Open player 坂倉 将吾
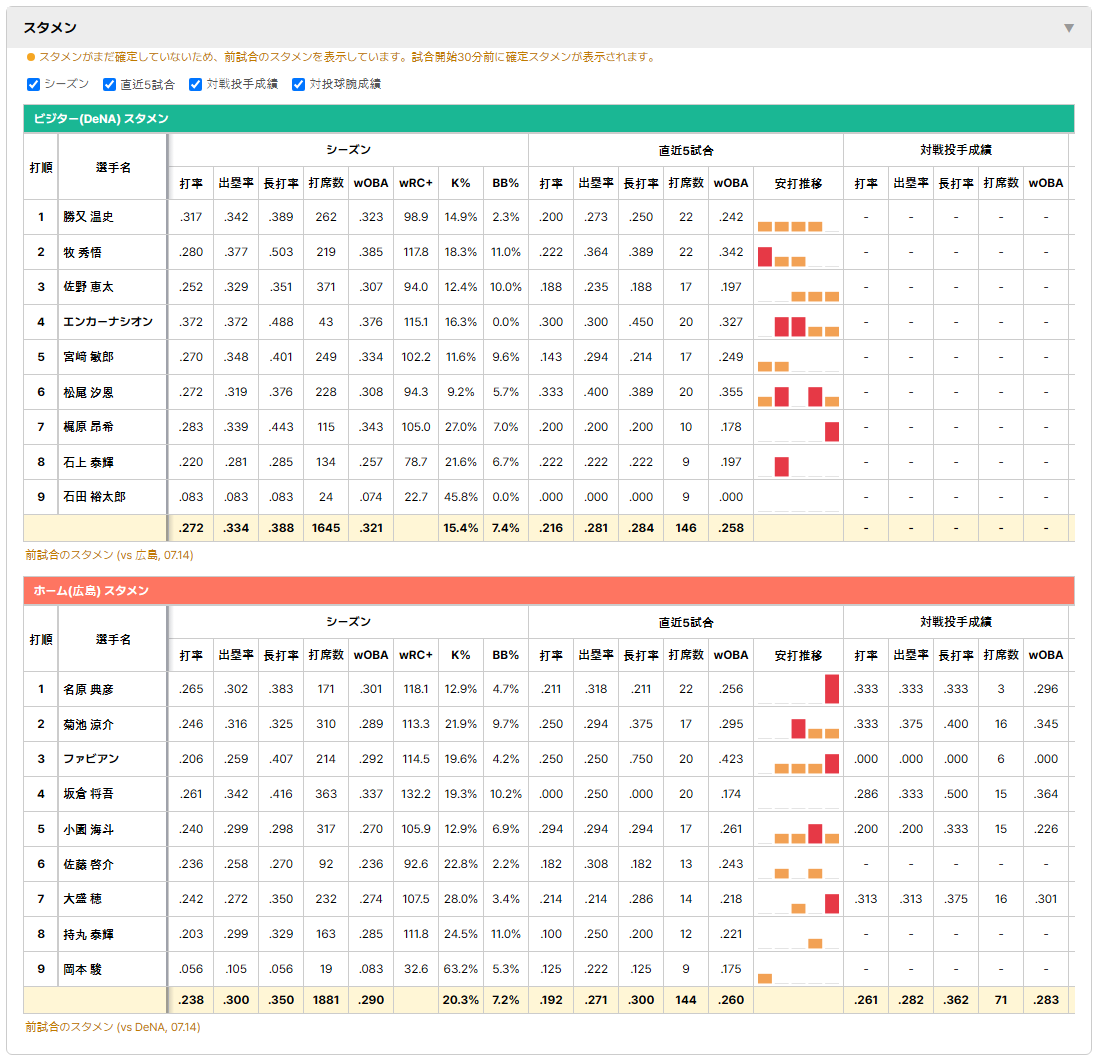The height and width of the screenshot is (1061, 1098). pyautogui.click(x=88, y=794)
